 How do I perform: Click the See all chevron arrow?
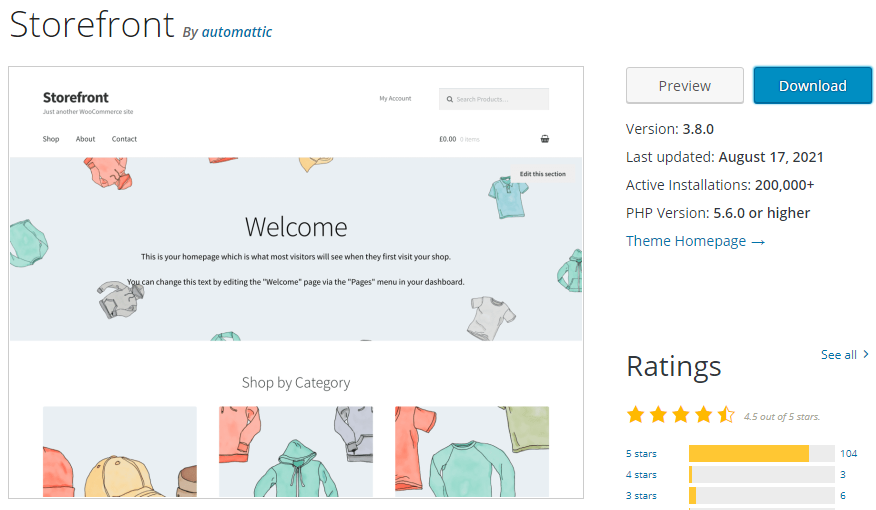[866, 354]
